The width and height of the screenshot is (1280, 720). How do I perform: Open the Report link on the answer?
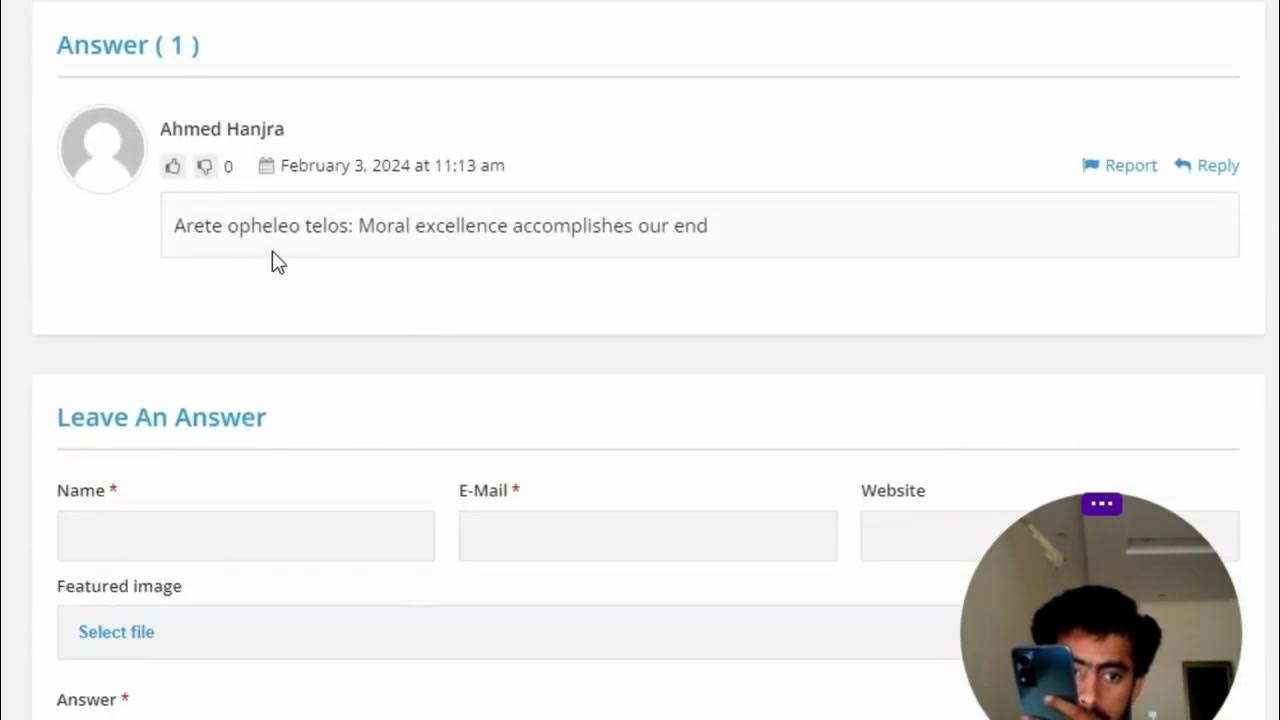[1119, 165]
